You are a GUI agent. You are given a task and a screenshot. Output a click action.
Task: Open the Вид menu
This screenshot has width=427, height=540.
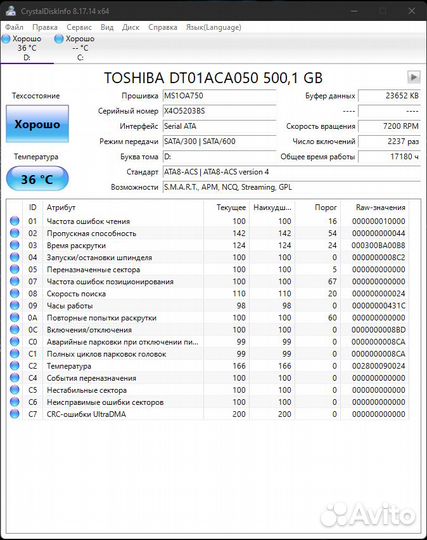[x=107, y=27]
